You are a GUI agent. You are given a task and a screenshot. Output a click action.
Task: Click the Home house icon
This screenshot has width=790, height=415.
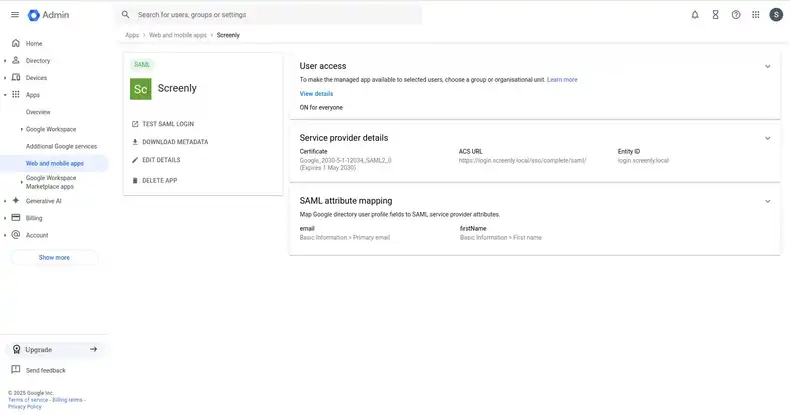16,43
